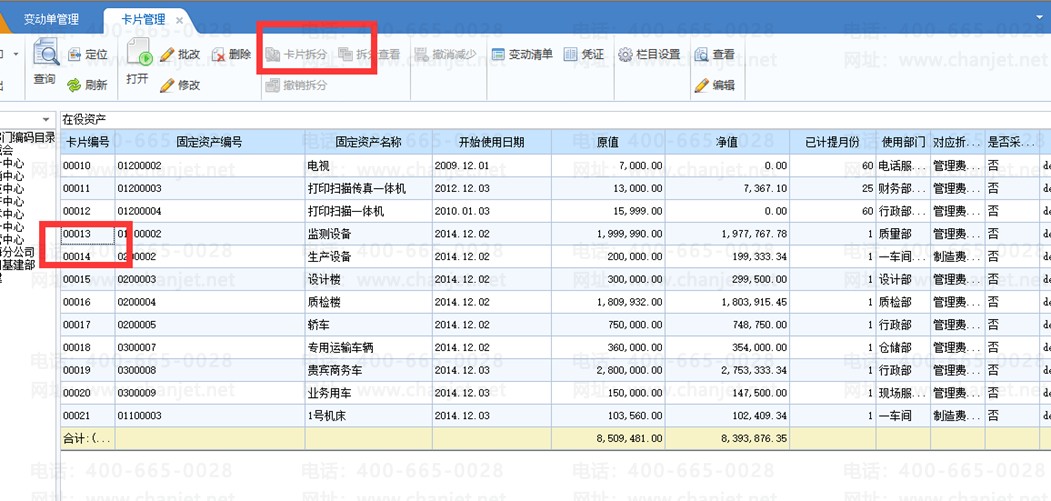Viewport: 1051px width, 501px height.
Task: Click the asset name 设计楼
Action: coord(324,280)
